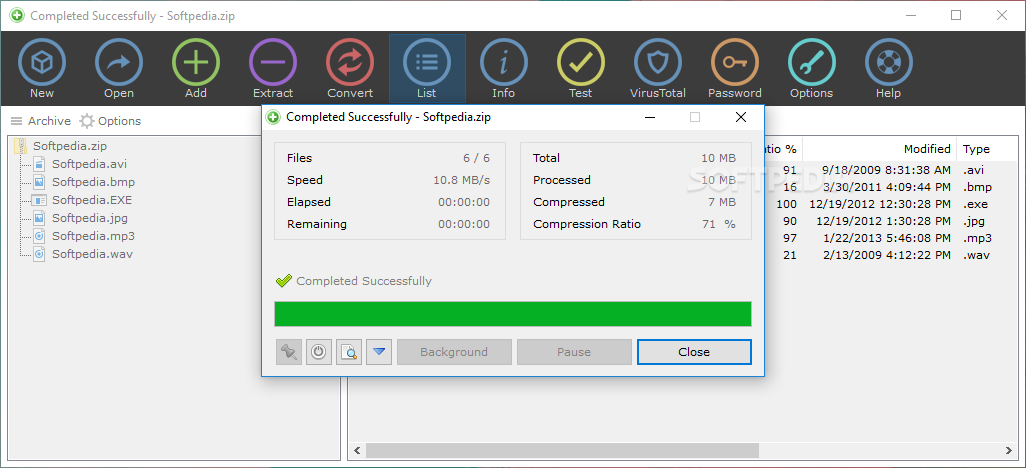Click the .wav type cell
Screen dimensions: 1026x468
click(976, 255)
